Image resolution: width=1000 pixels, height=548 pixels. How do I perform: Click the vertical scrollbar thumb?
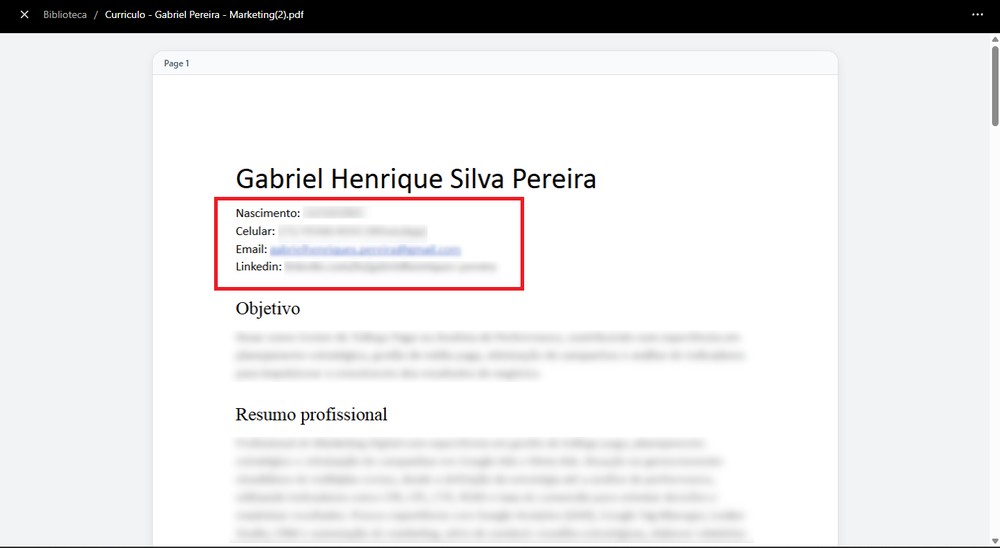(994, 86)
